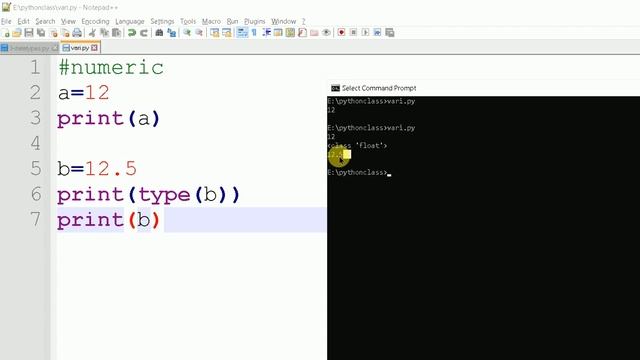Zoom out using the magnifier minus icon

199,33
